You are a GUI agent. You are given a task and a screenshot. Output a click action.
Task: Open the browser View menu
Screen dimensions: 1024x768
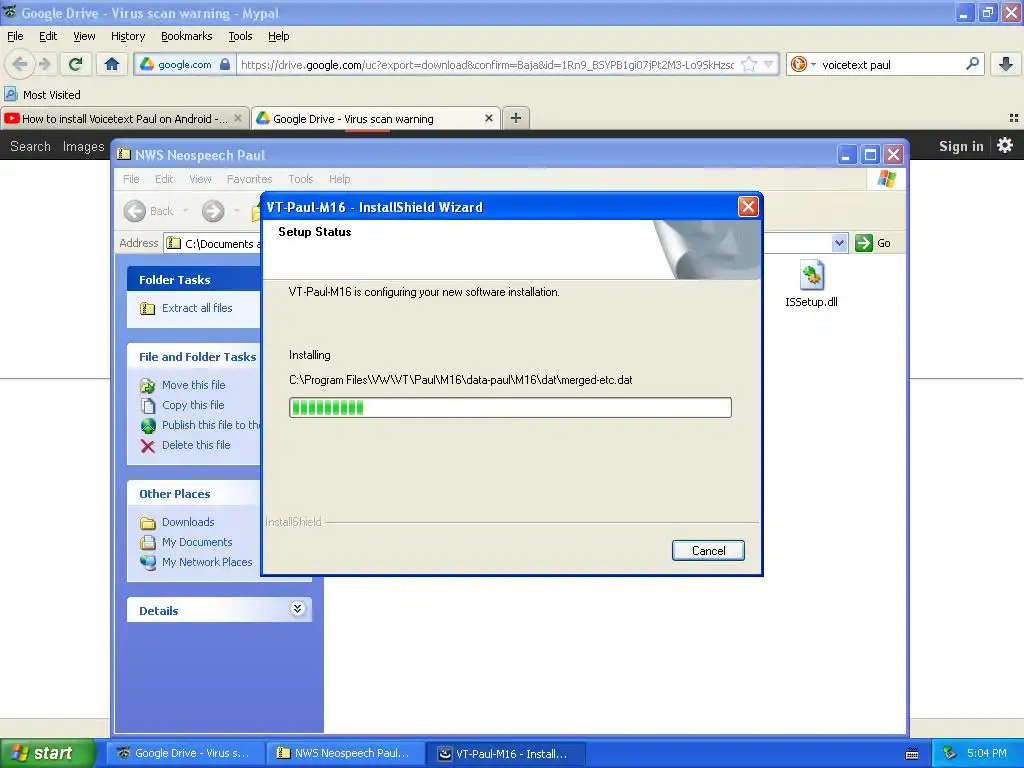point(84,36)
